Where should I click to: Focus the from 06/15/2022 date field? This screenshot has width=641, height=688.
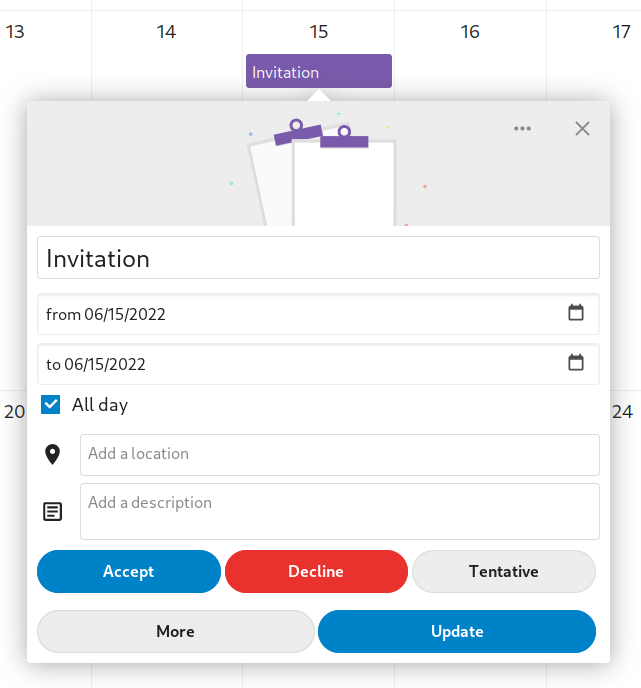point(300,314)
